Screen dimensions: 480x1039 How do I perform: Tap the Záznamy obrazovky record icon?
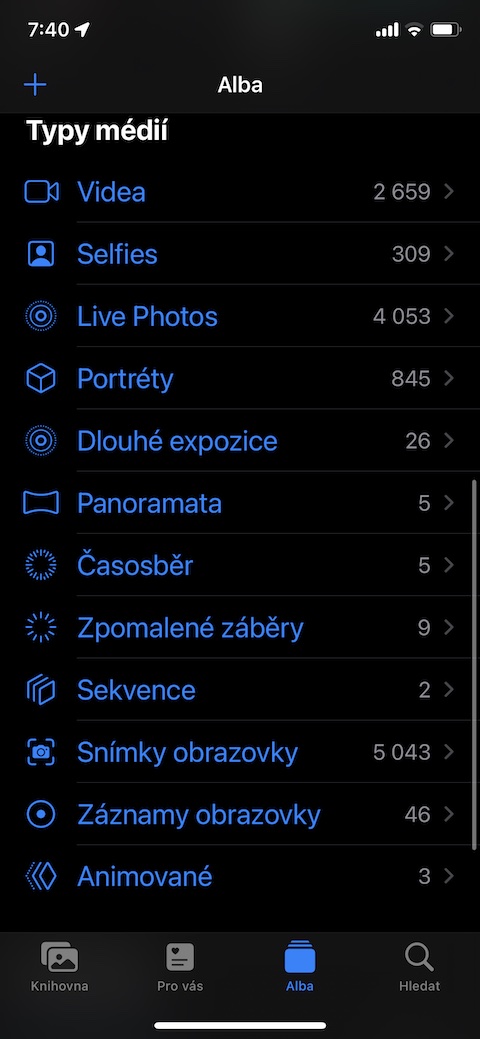pos(41,814)
